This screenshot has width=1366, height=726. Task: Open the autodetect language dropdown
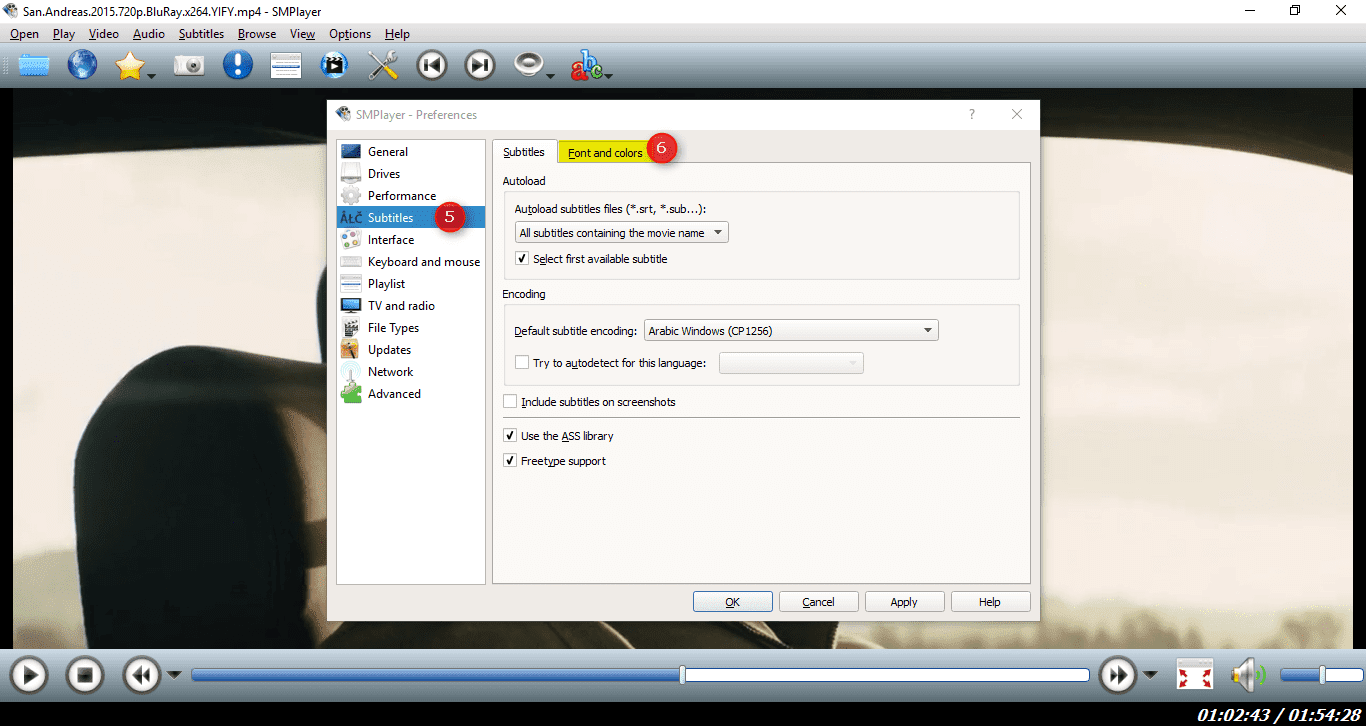click(791, 363)
